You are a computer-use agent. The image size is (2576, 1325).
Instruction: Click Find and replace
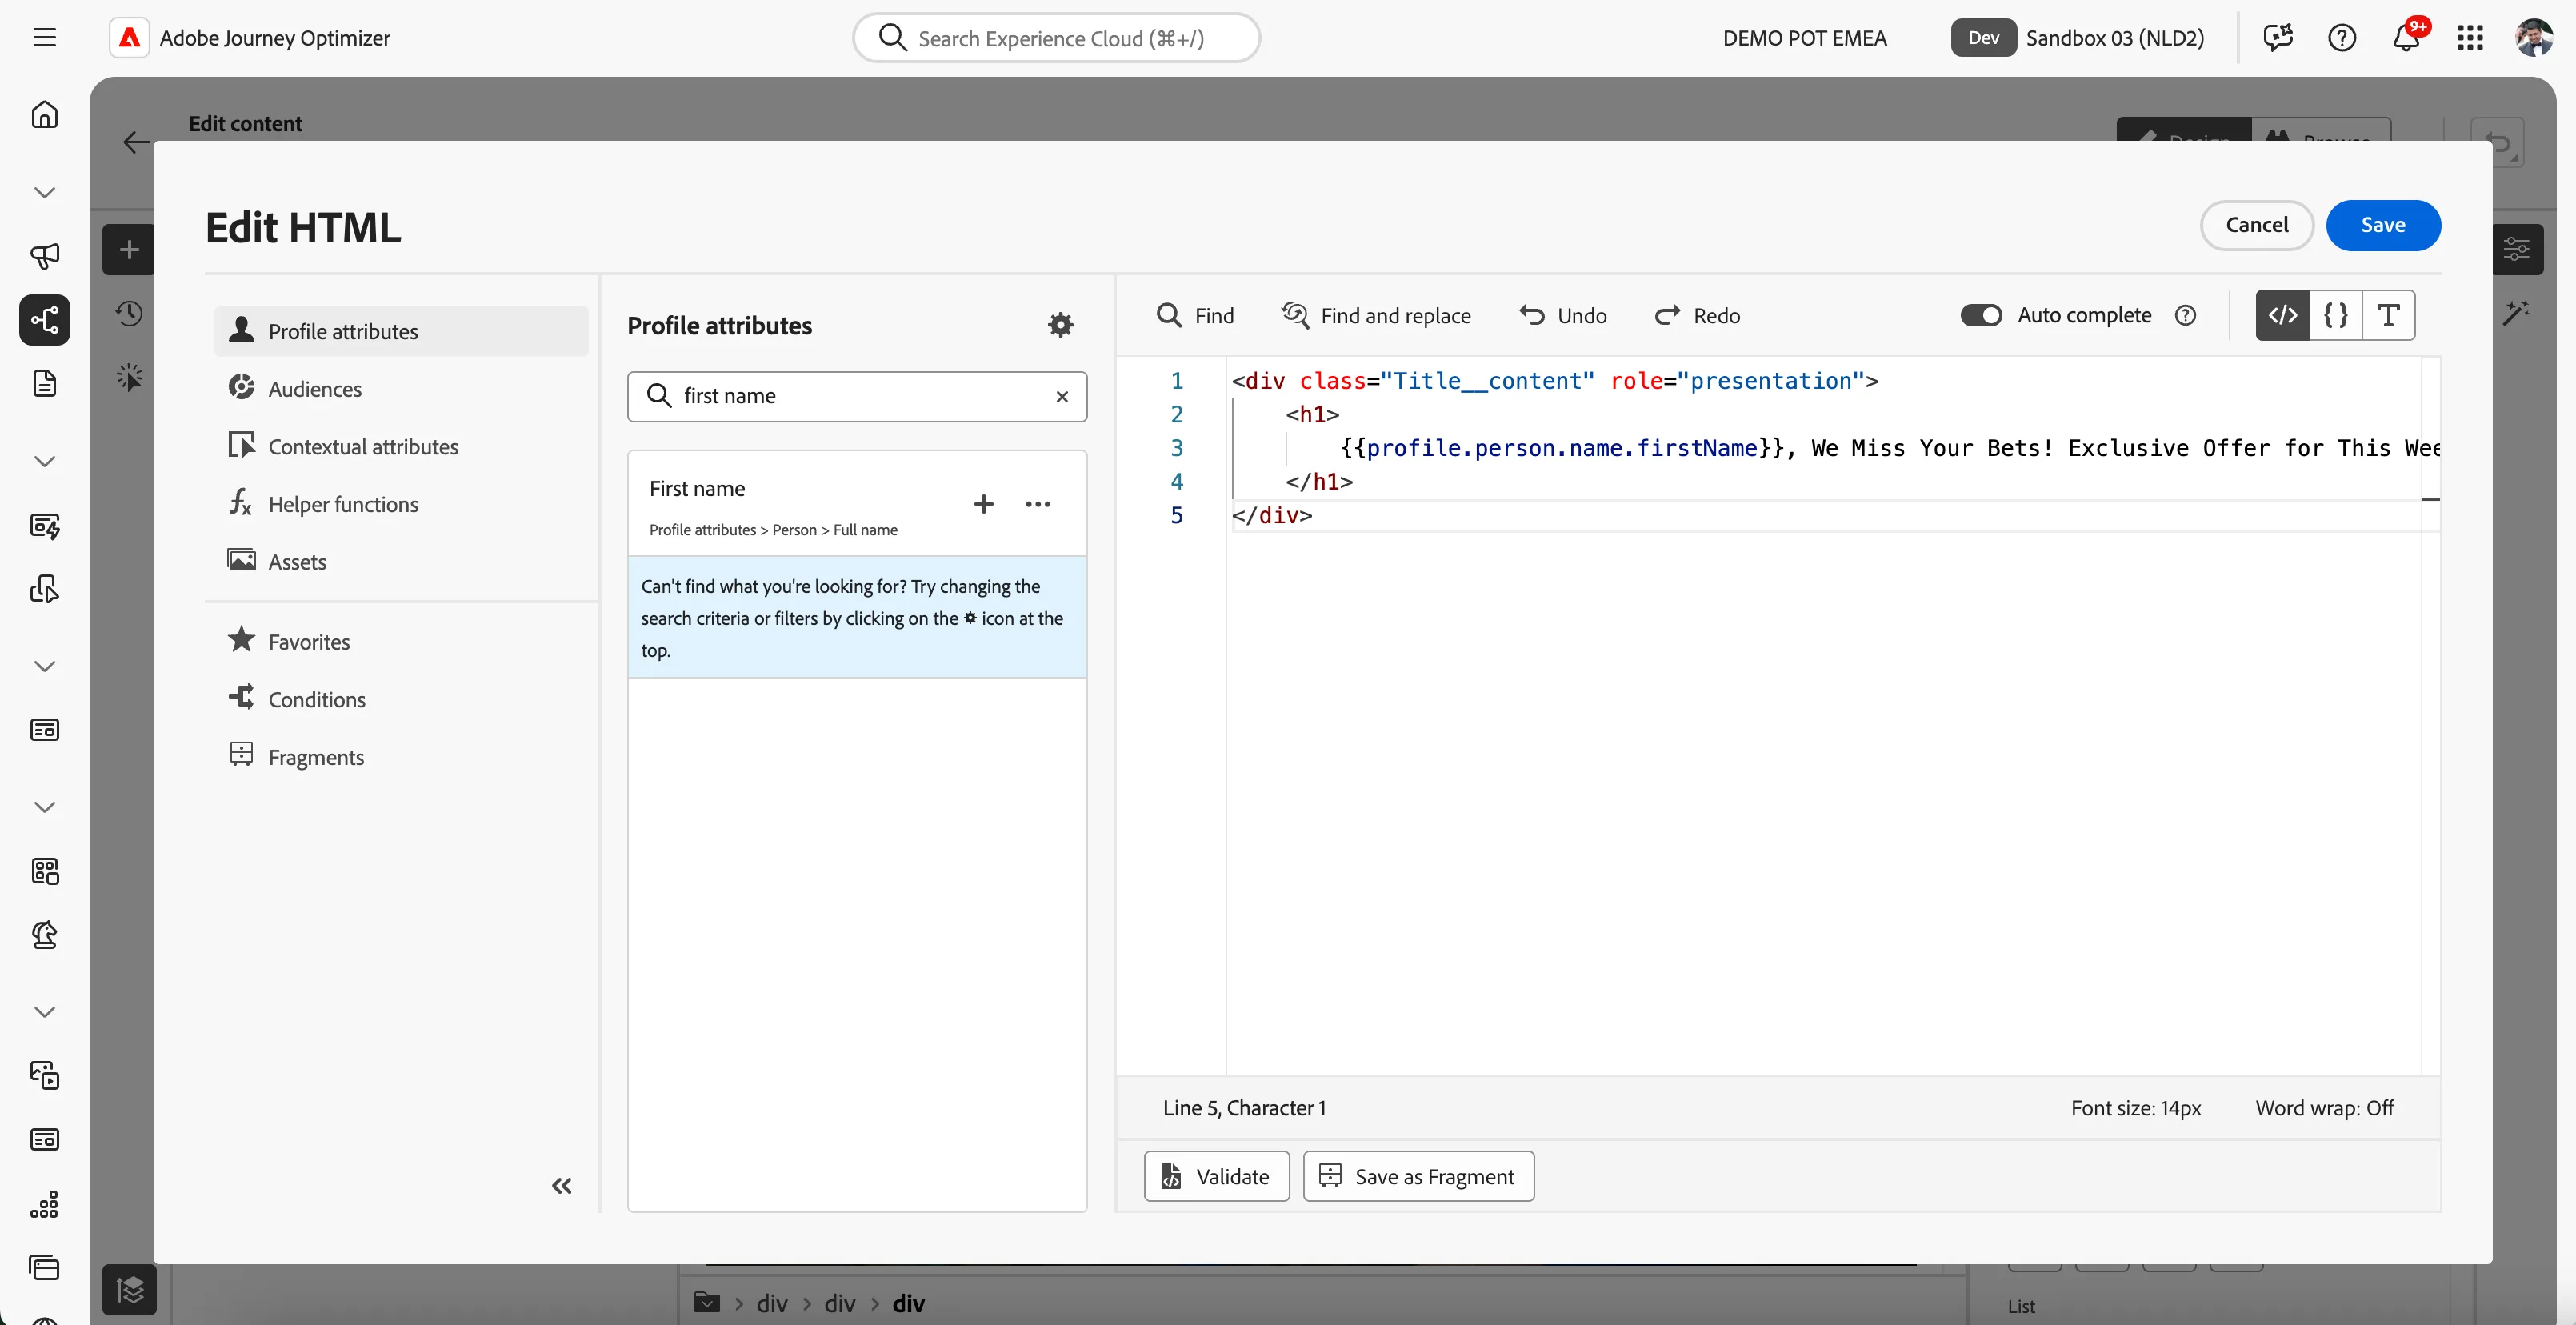pyautogui.click(x=1376, y=316)
